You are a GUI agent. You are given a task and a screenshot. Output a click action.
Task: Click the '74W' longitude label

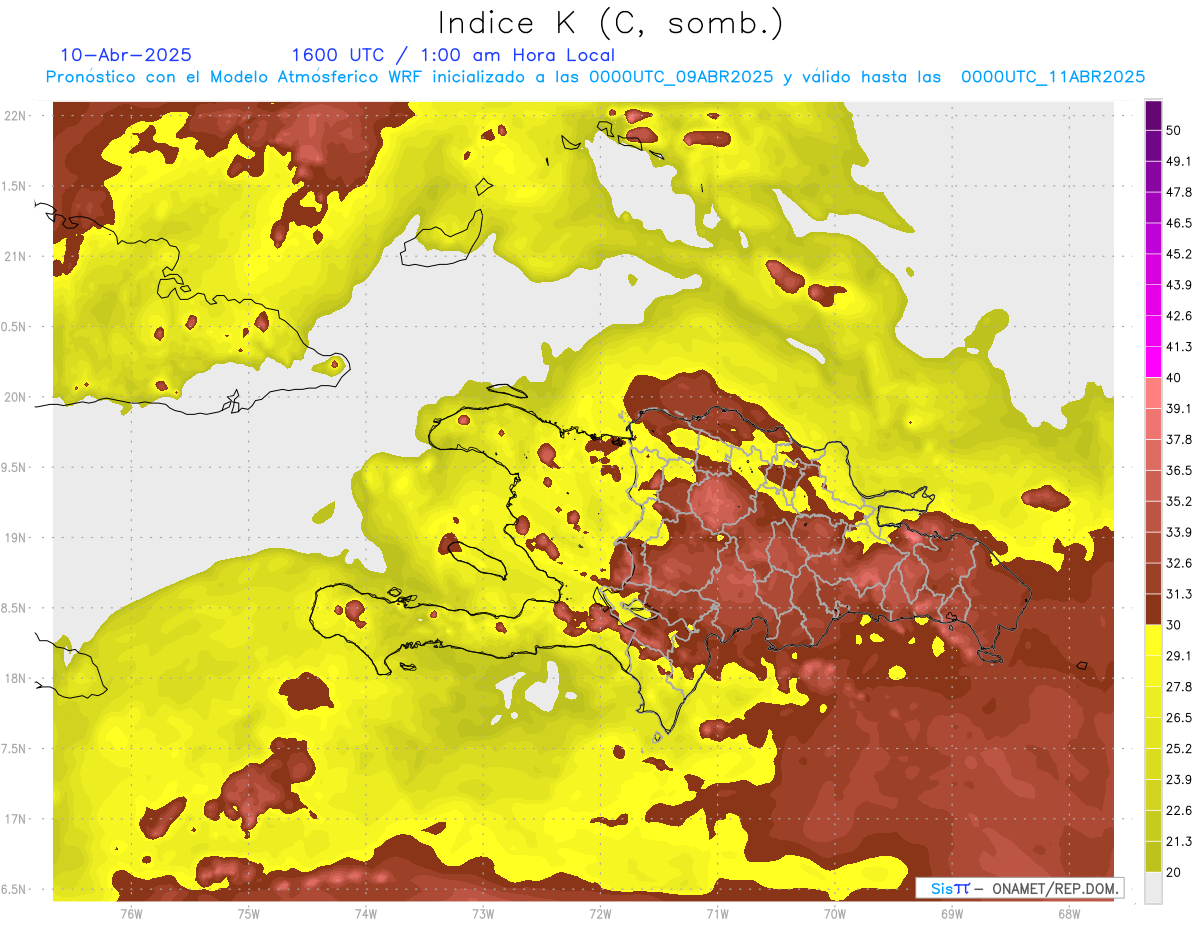366,914
